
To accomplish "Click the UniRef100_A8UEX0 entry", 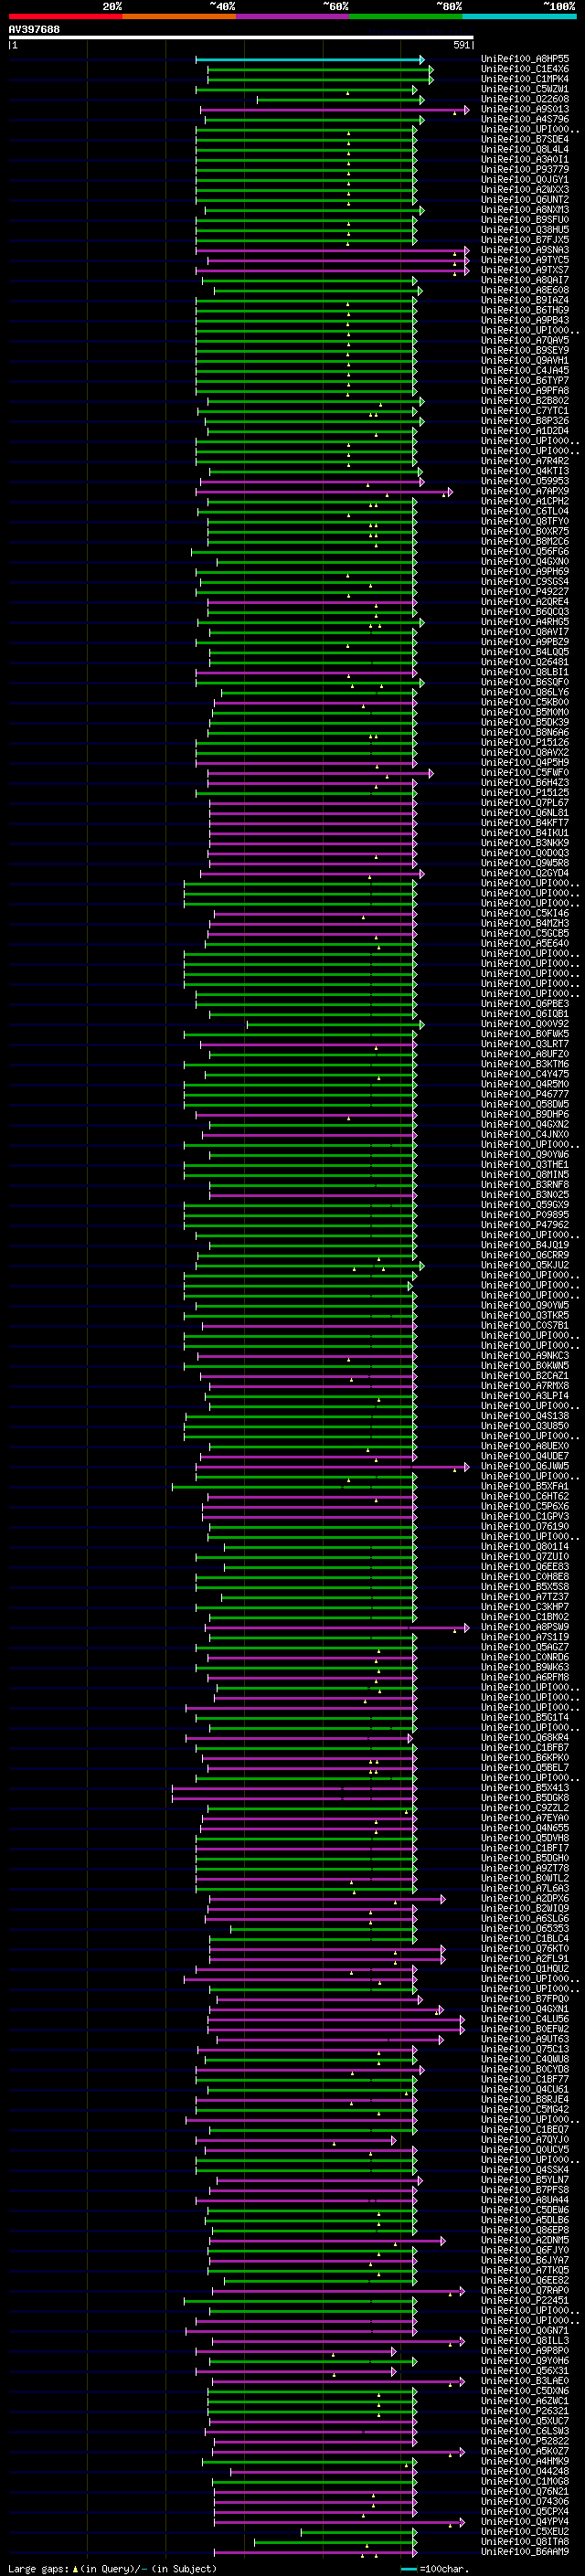I will 525,1446.
